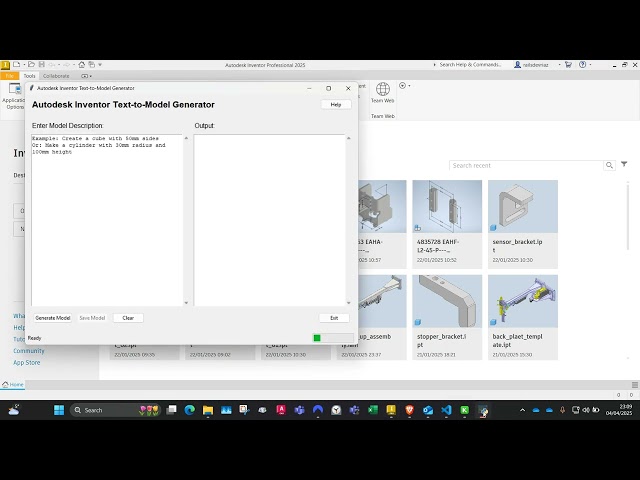Click the weather widget on taskbar
Image resolution: width=640 pixels, height=480 pixels.
13,410
